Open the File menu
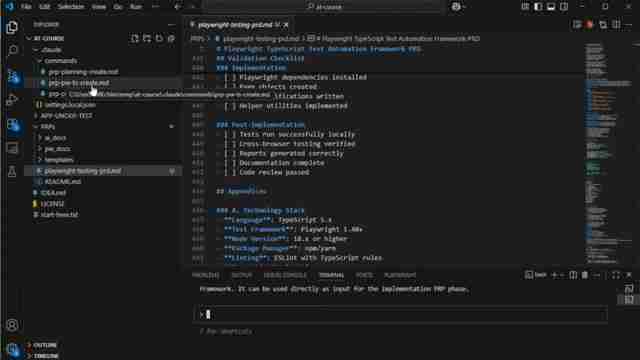This screenshot has width=640, height=360. tap(26, 7)
